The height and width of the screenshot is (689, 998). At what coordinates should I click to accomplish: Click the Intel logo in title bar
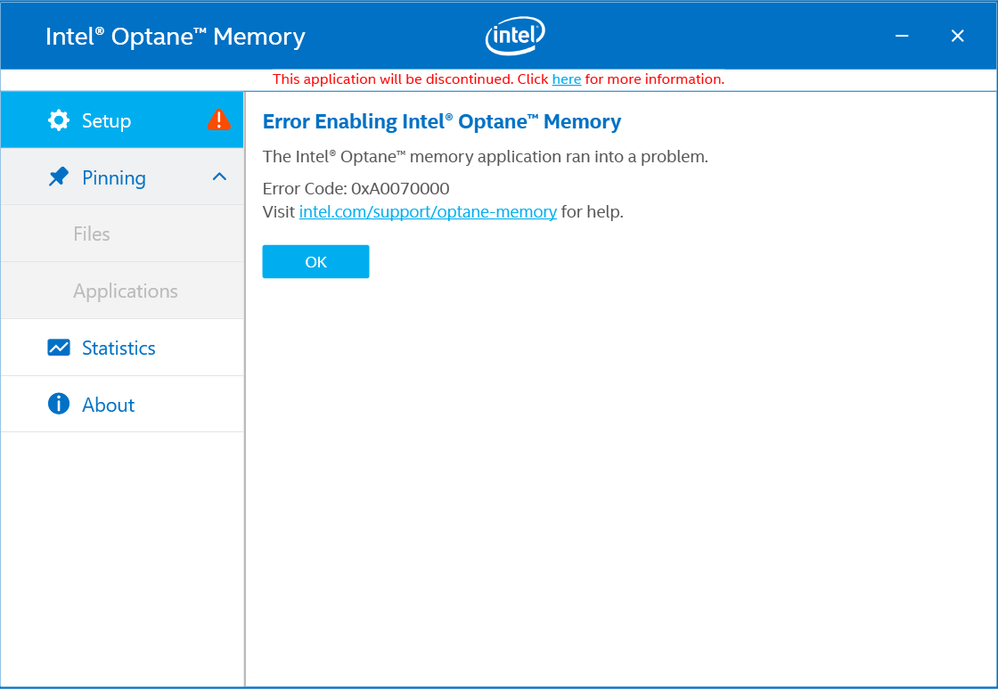pyautogui.click(x=515, y=36)
